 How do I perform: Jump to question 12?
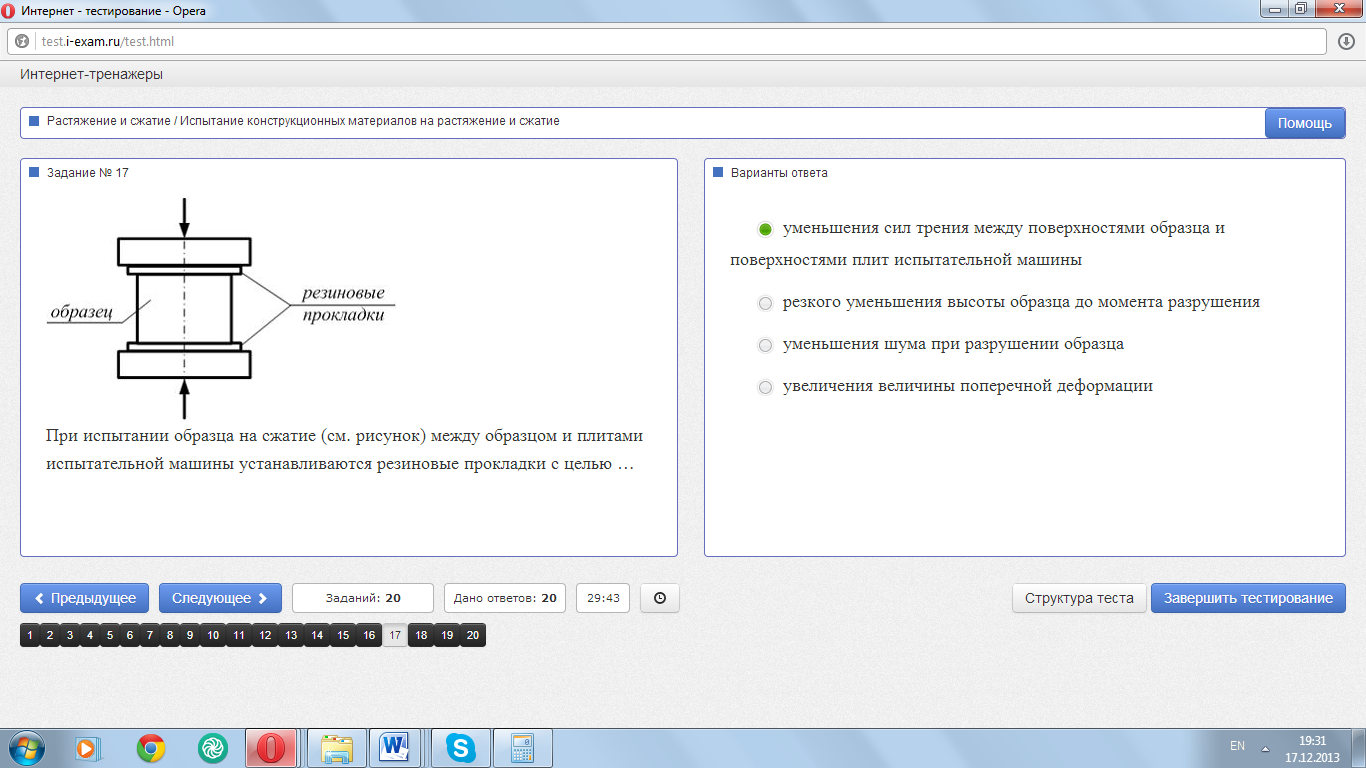tap(265, 635)
